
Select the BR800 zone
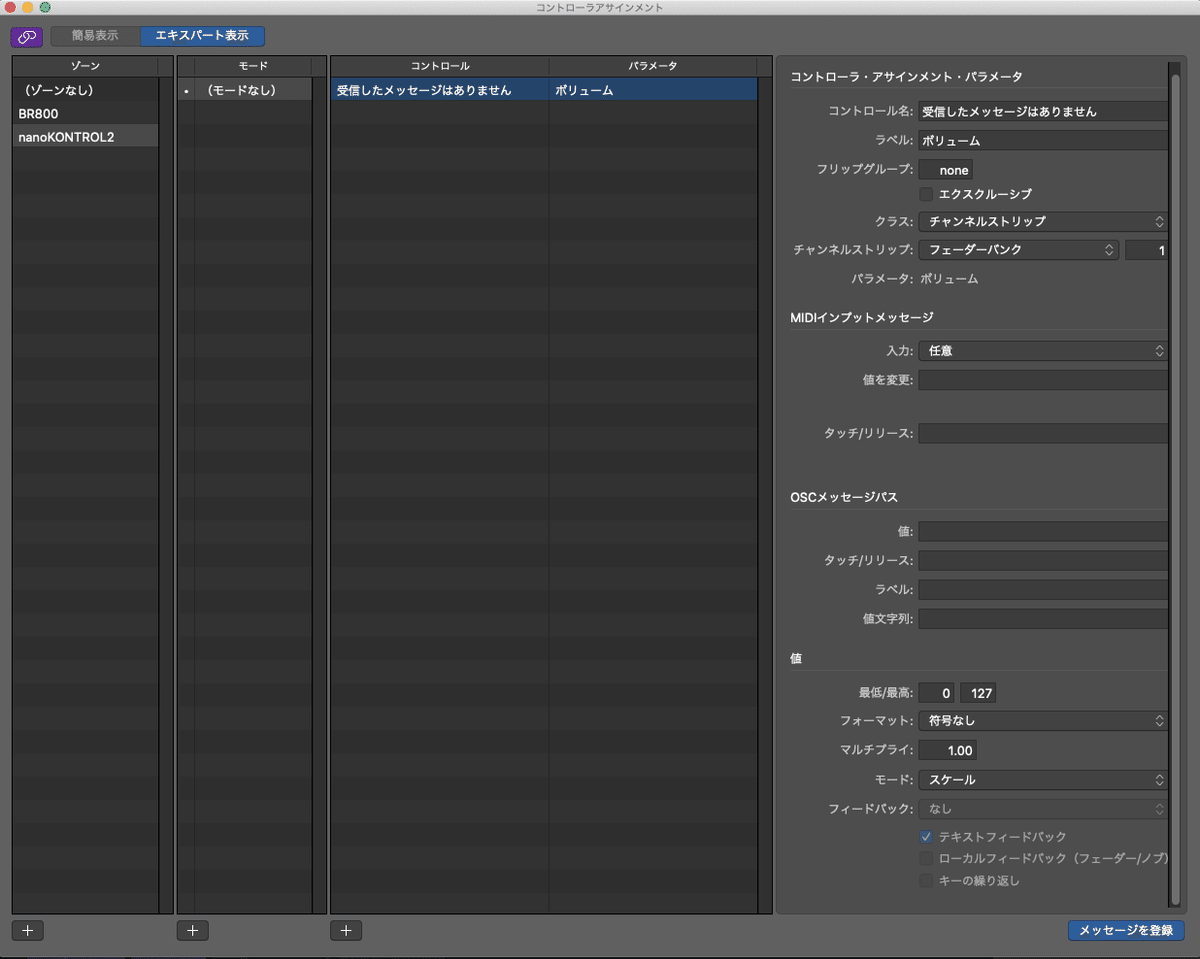pyautogui.click(x=85, y=114)
